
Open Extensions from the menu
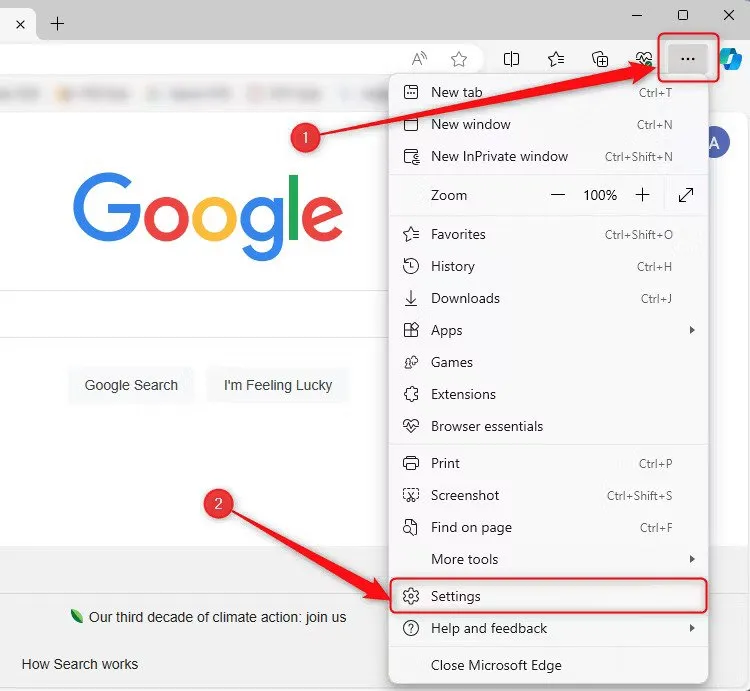[x=548, y=395]
